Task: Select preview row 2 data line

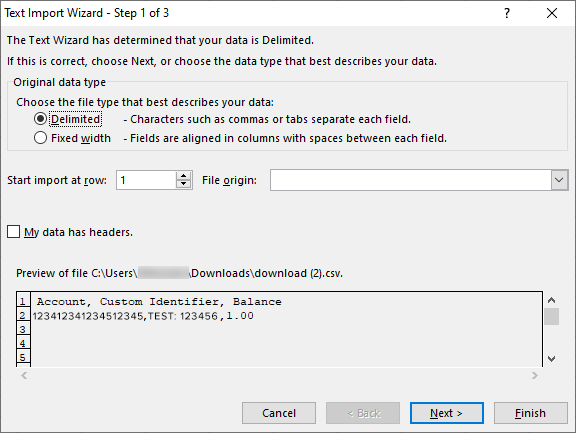Action: (143, 316)
